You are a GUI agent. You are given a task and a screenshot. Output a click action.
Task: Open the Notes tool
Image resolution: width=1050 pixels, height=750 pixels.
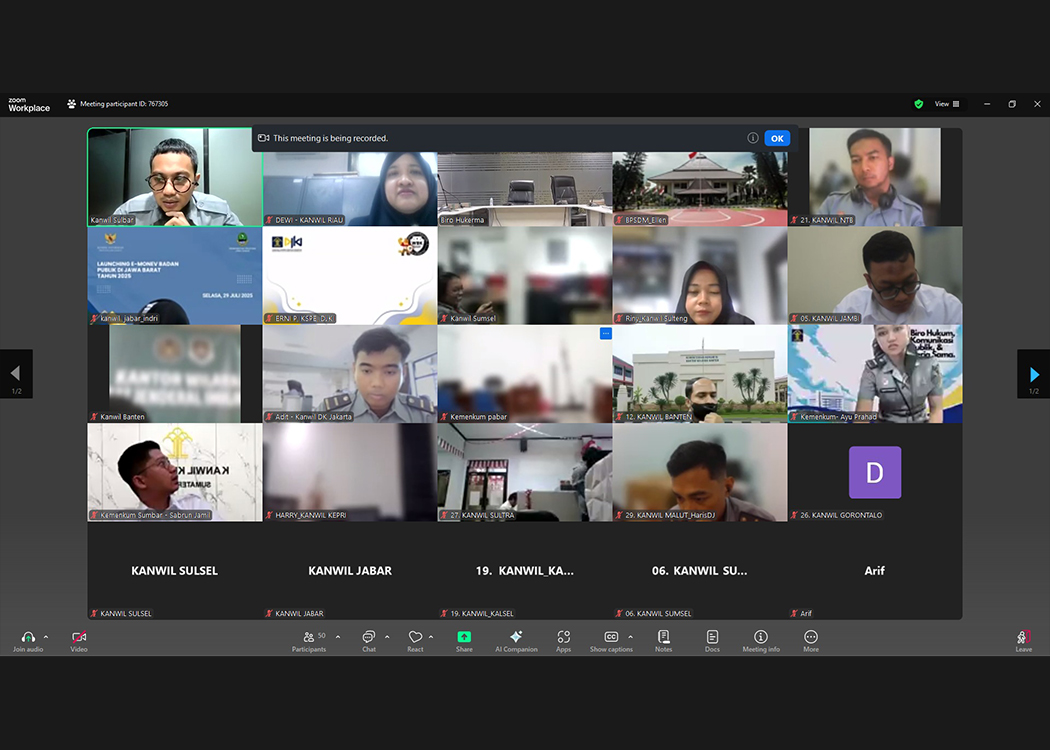[663, 638]
